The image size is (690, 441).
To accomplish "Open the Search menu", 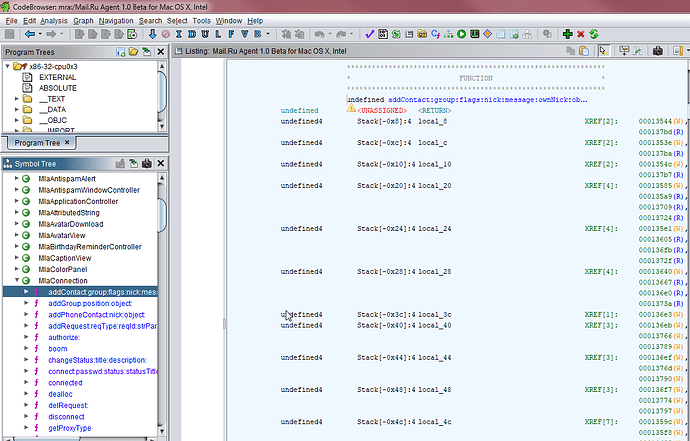I will point(150,21).
